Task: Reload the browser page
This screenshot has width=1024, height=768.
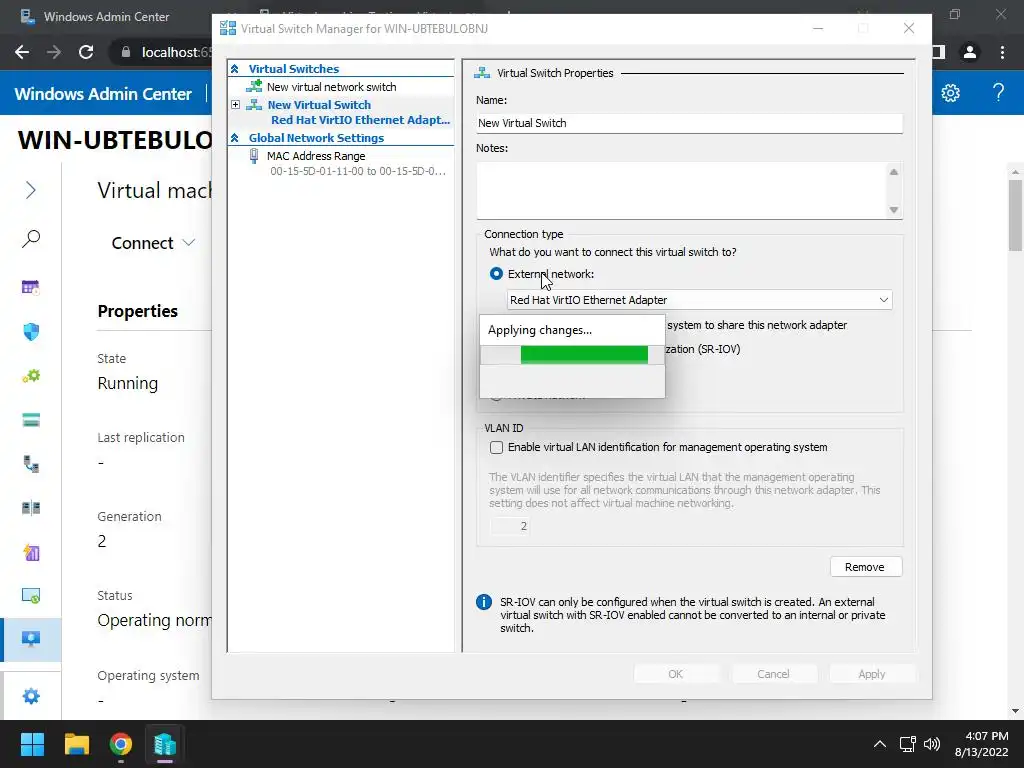Action: pyautogui.click(x=86, y=52)
